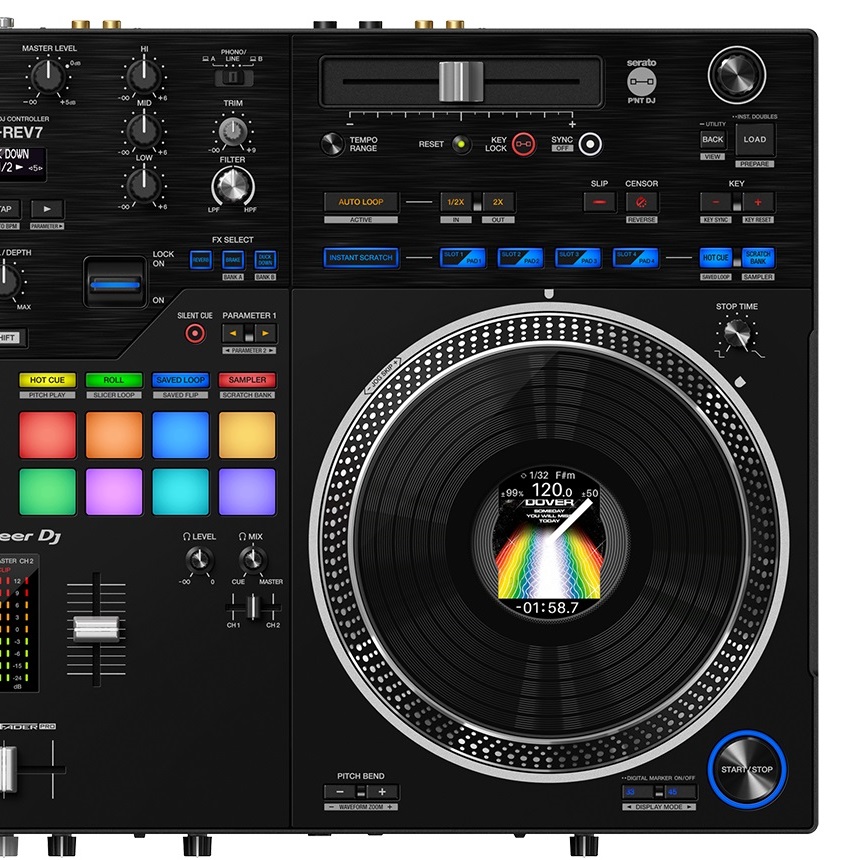Raise key with KEY plus button

pos(758,202)
